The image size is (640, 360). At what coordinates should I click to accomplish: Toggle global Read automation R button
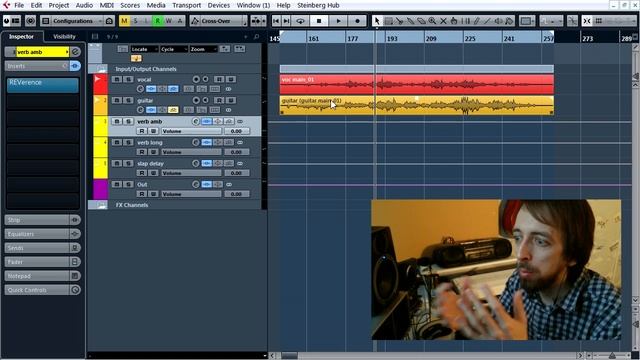pyautogui.click(x=158, y=21)
